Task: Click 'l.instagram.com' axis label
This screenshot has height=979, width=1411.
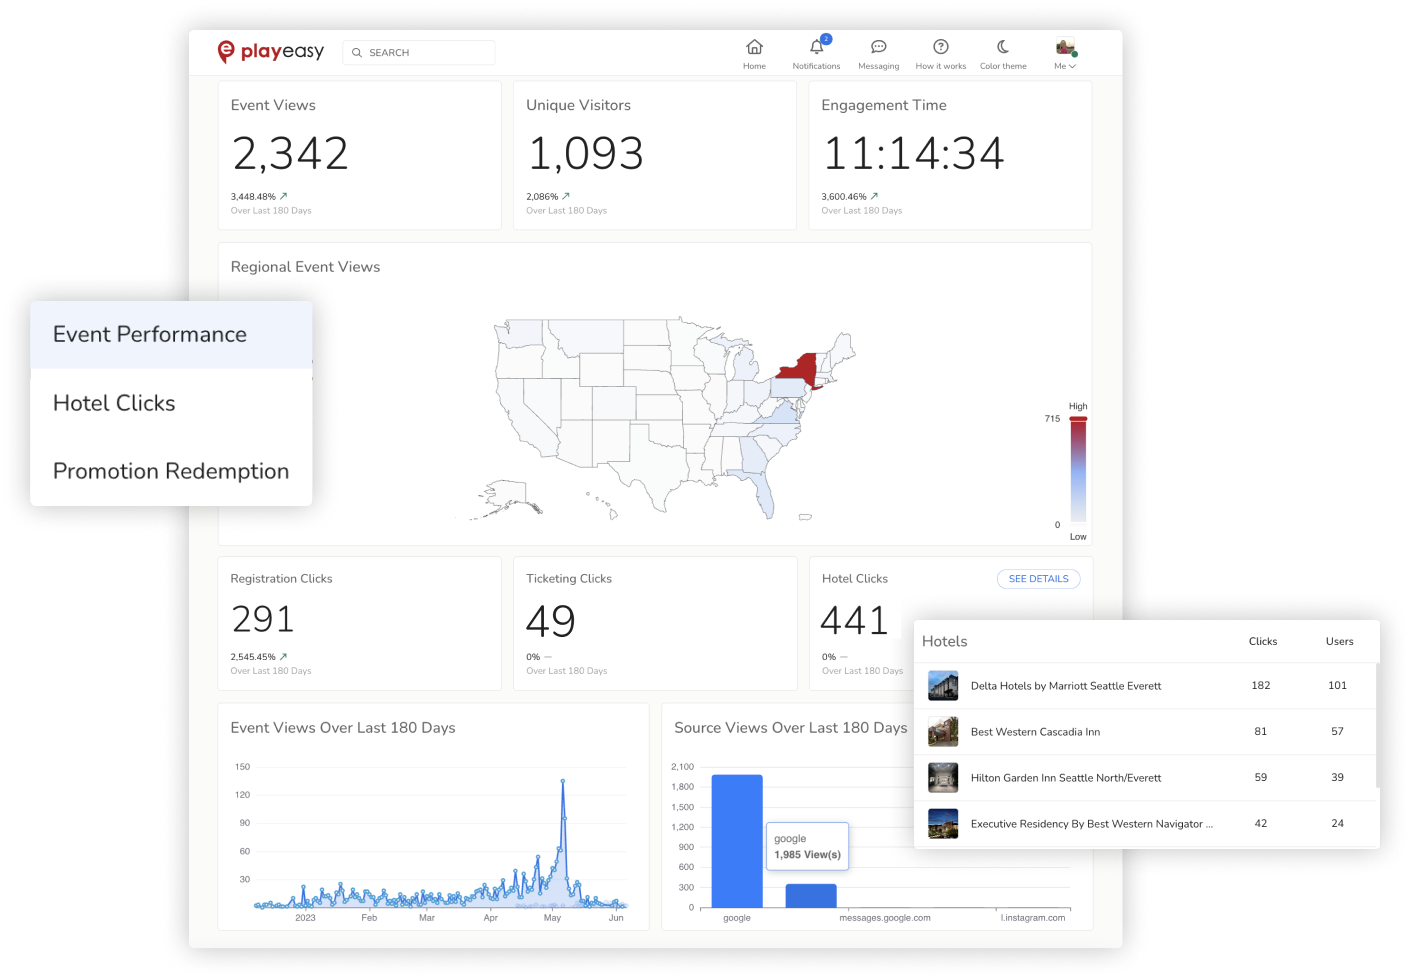Action: (x=1033, y=918)
